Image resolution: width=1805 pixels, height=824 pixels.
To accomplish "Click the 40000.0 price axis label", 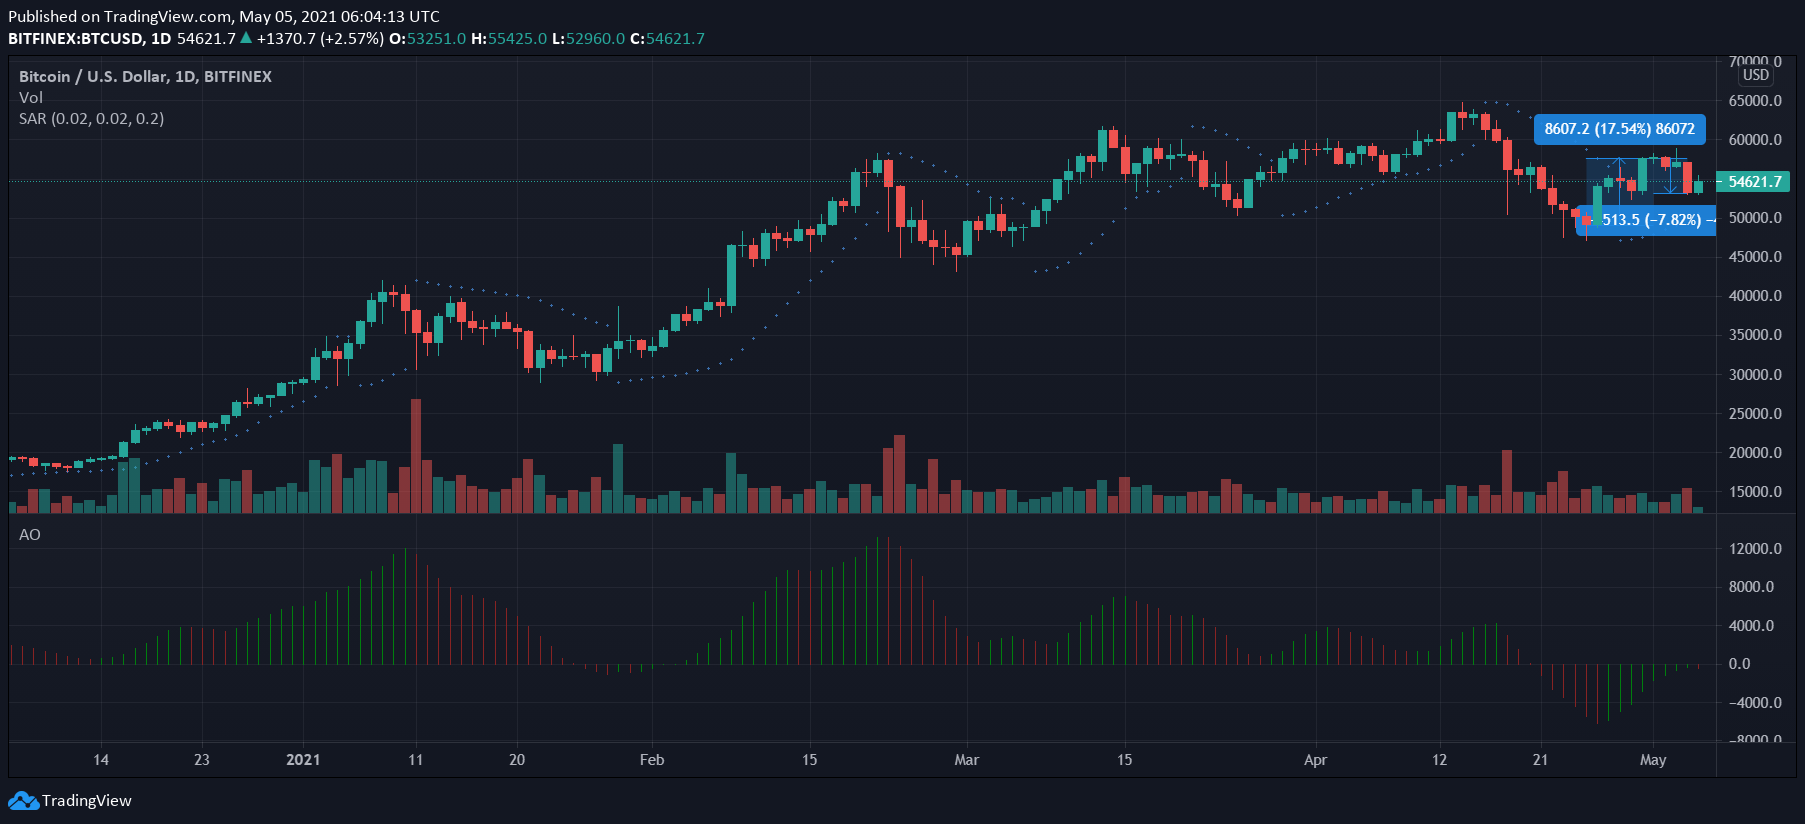I will (1755, 296).
